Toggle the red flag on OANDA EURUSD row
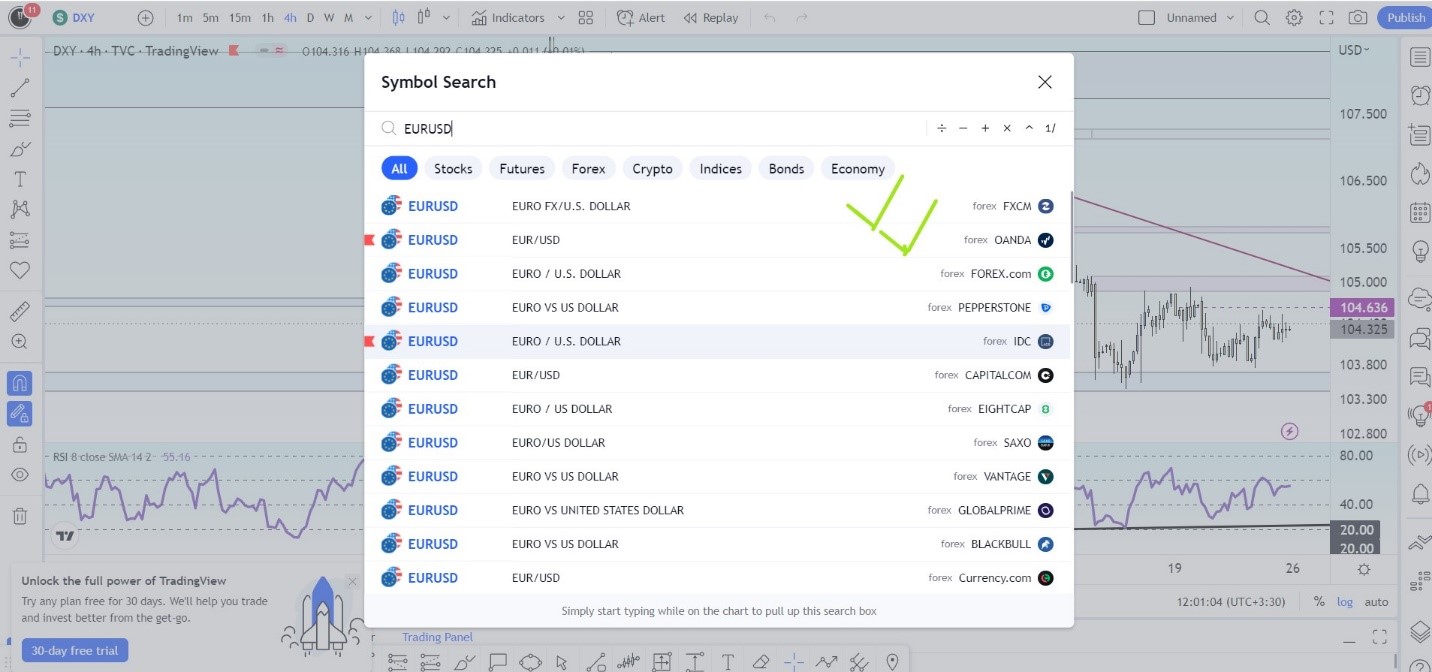The height and width of the screenshot is (672, 1432). click(x=369, y=240)
